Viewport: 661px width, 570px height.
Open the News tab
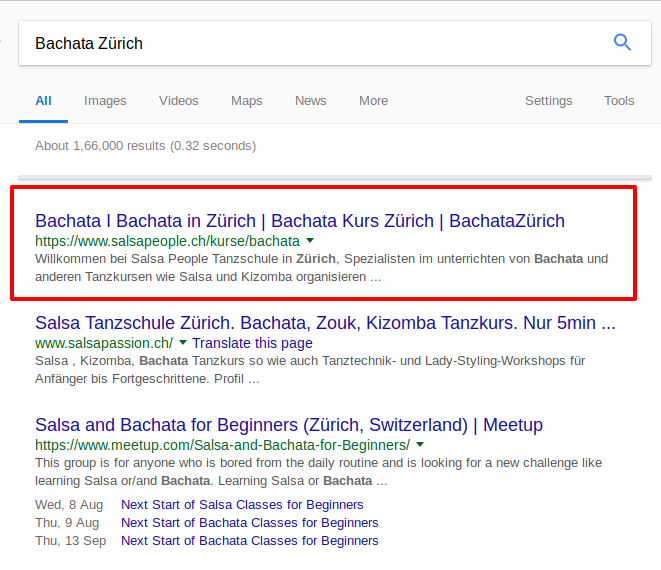310,101
